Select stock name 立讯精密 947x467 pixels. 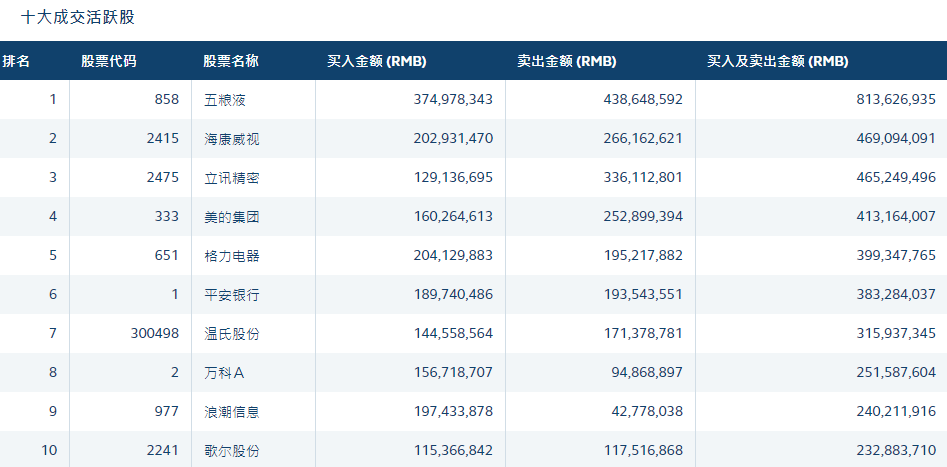(232, 178)
